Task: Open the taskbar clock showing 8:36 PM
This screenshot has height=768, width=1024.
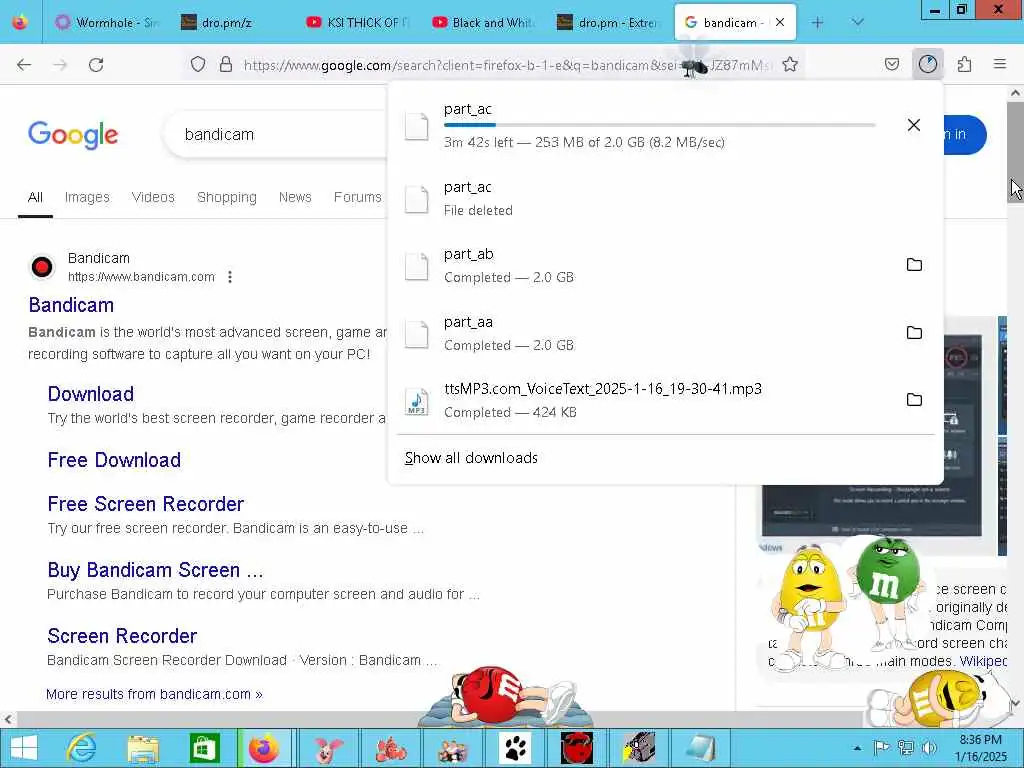Action: [981, 748]
